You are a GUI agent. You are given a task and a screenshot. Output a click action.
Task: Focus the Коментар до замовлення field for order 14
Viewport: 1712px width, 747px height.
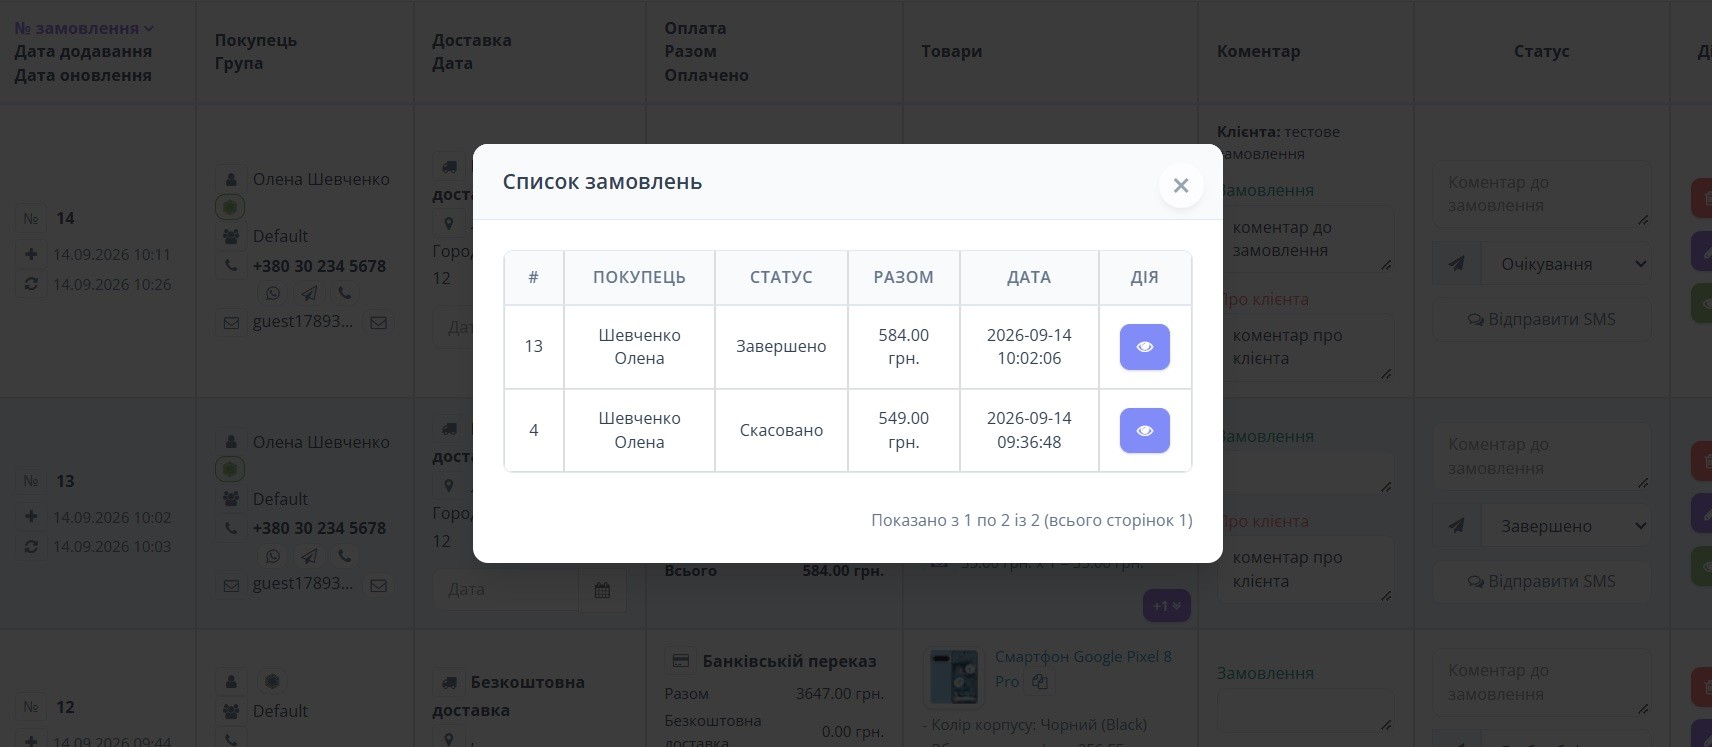1542,194
